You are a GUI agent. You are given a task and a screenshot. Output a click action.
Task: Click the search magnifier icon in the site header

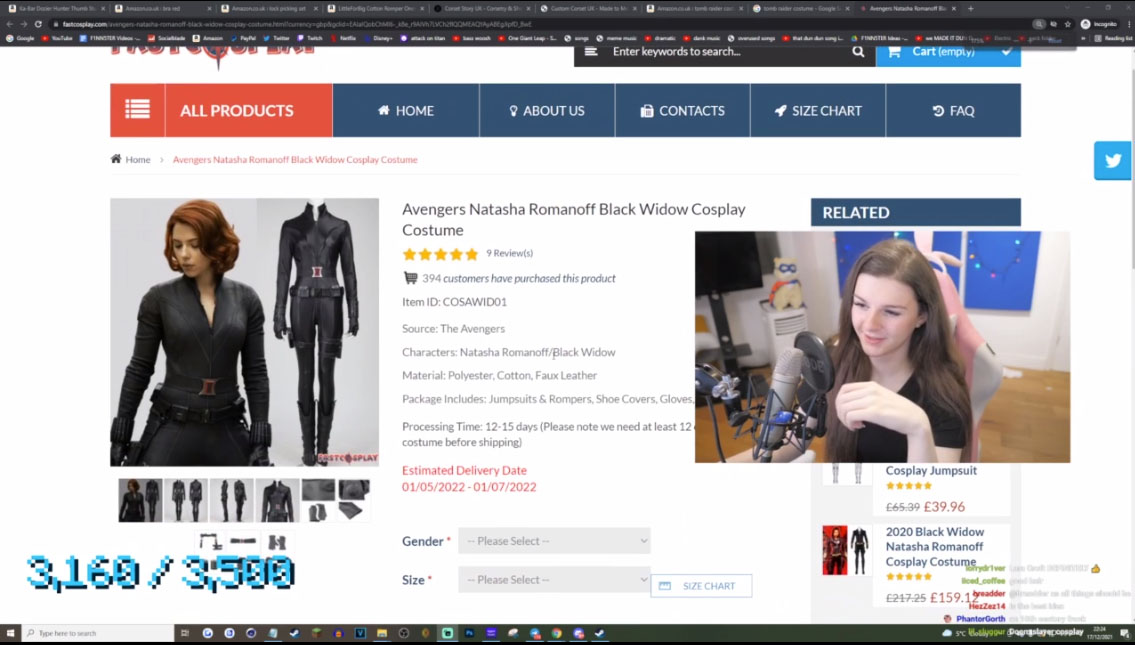point(858,51)
